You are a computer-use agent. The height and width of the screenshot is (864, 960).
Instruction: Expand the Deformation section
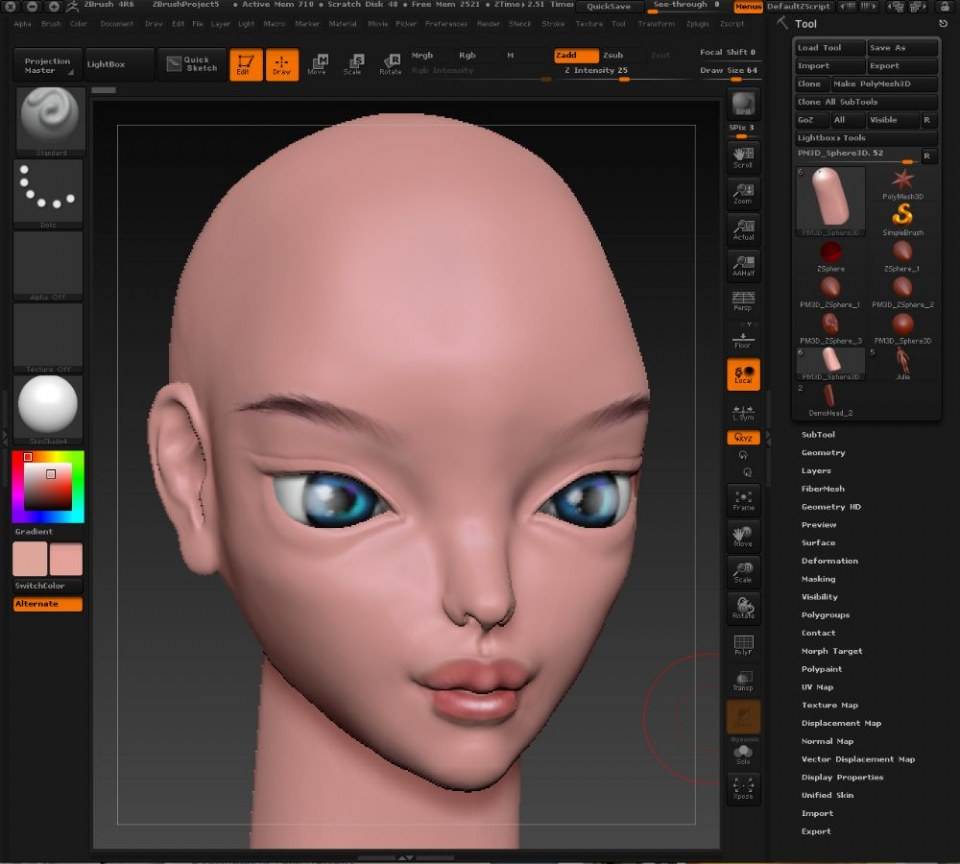(x=830, y=561)
